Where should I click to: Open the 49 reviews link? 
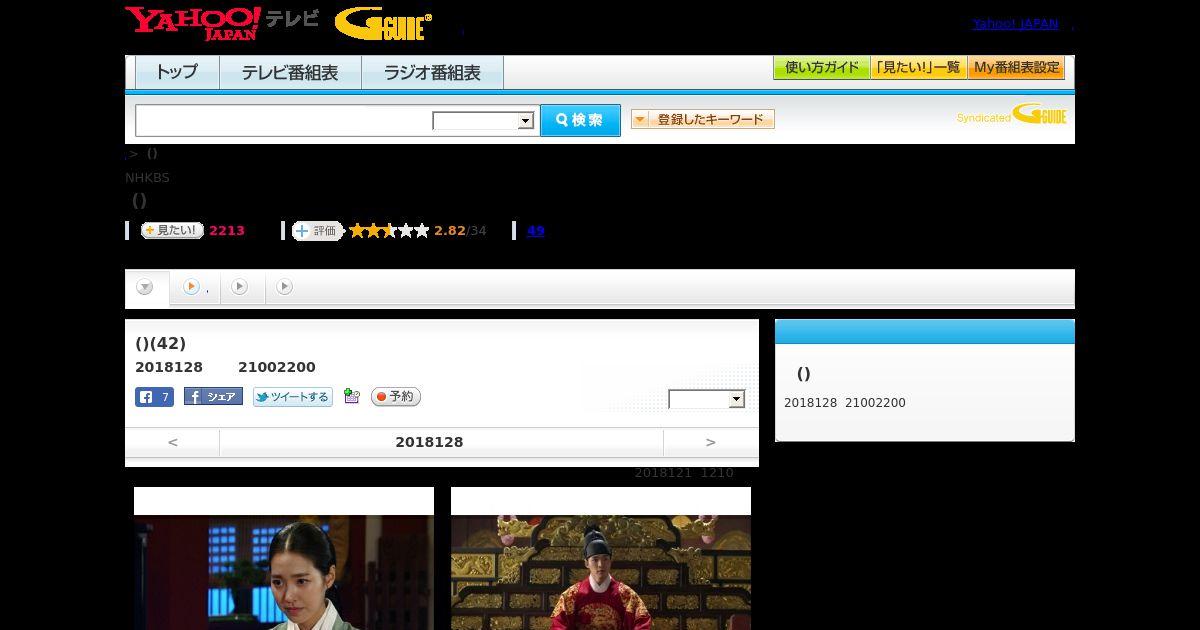535,231
